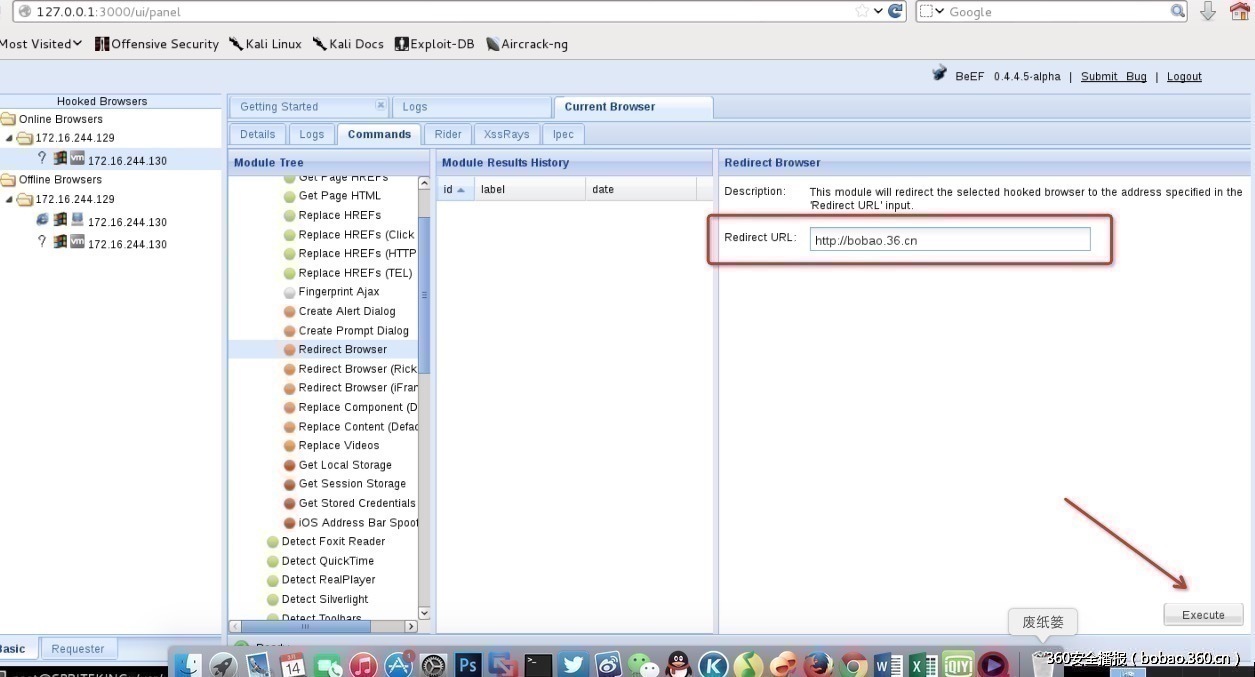1255x677 pixels.
Task: Select the Create Alert Dialog module
Action: coord(347,311)
